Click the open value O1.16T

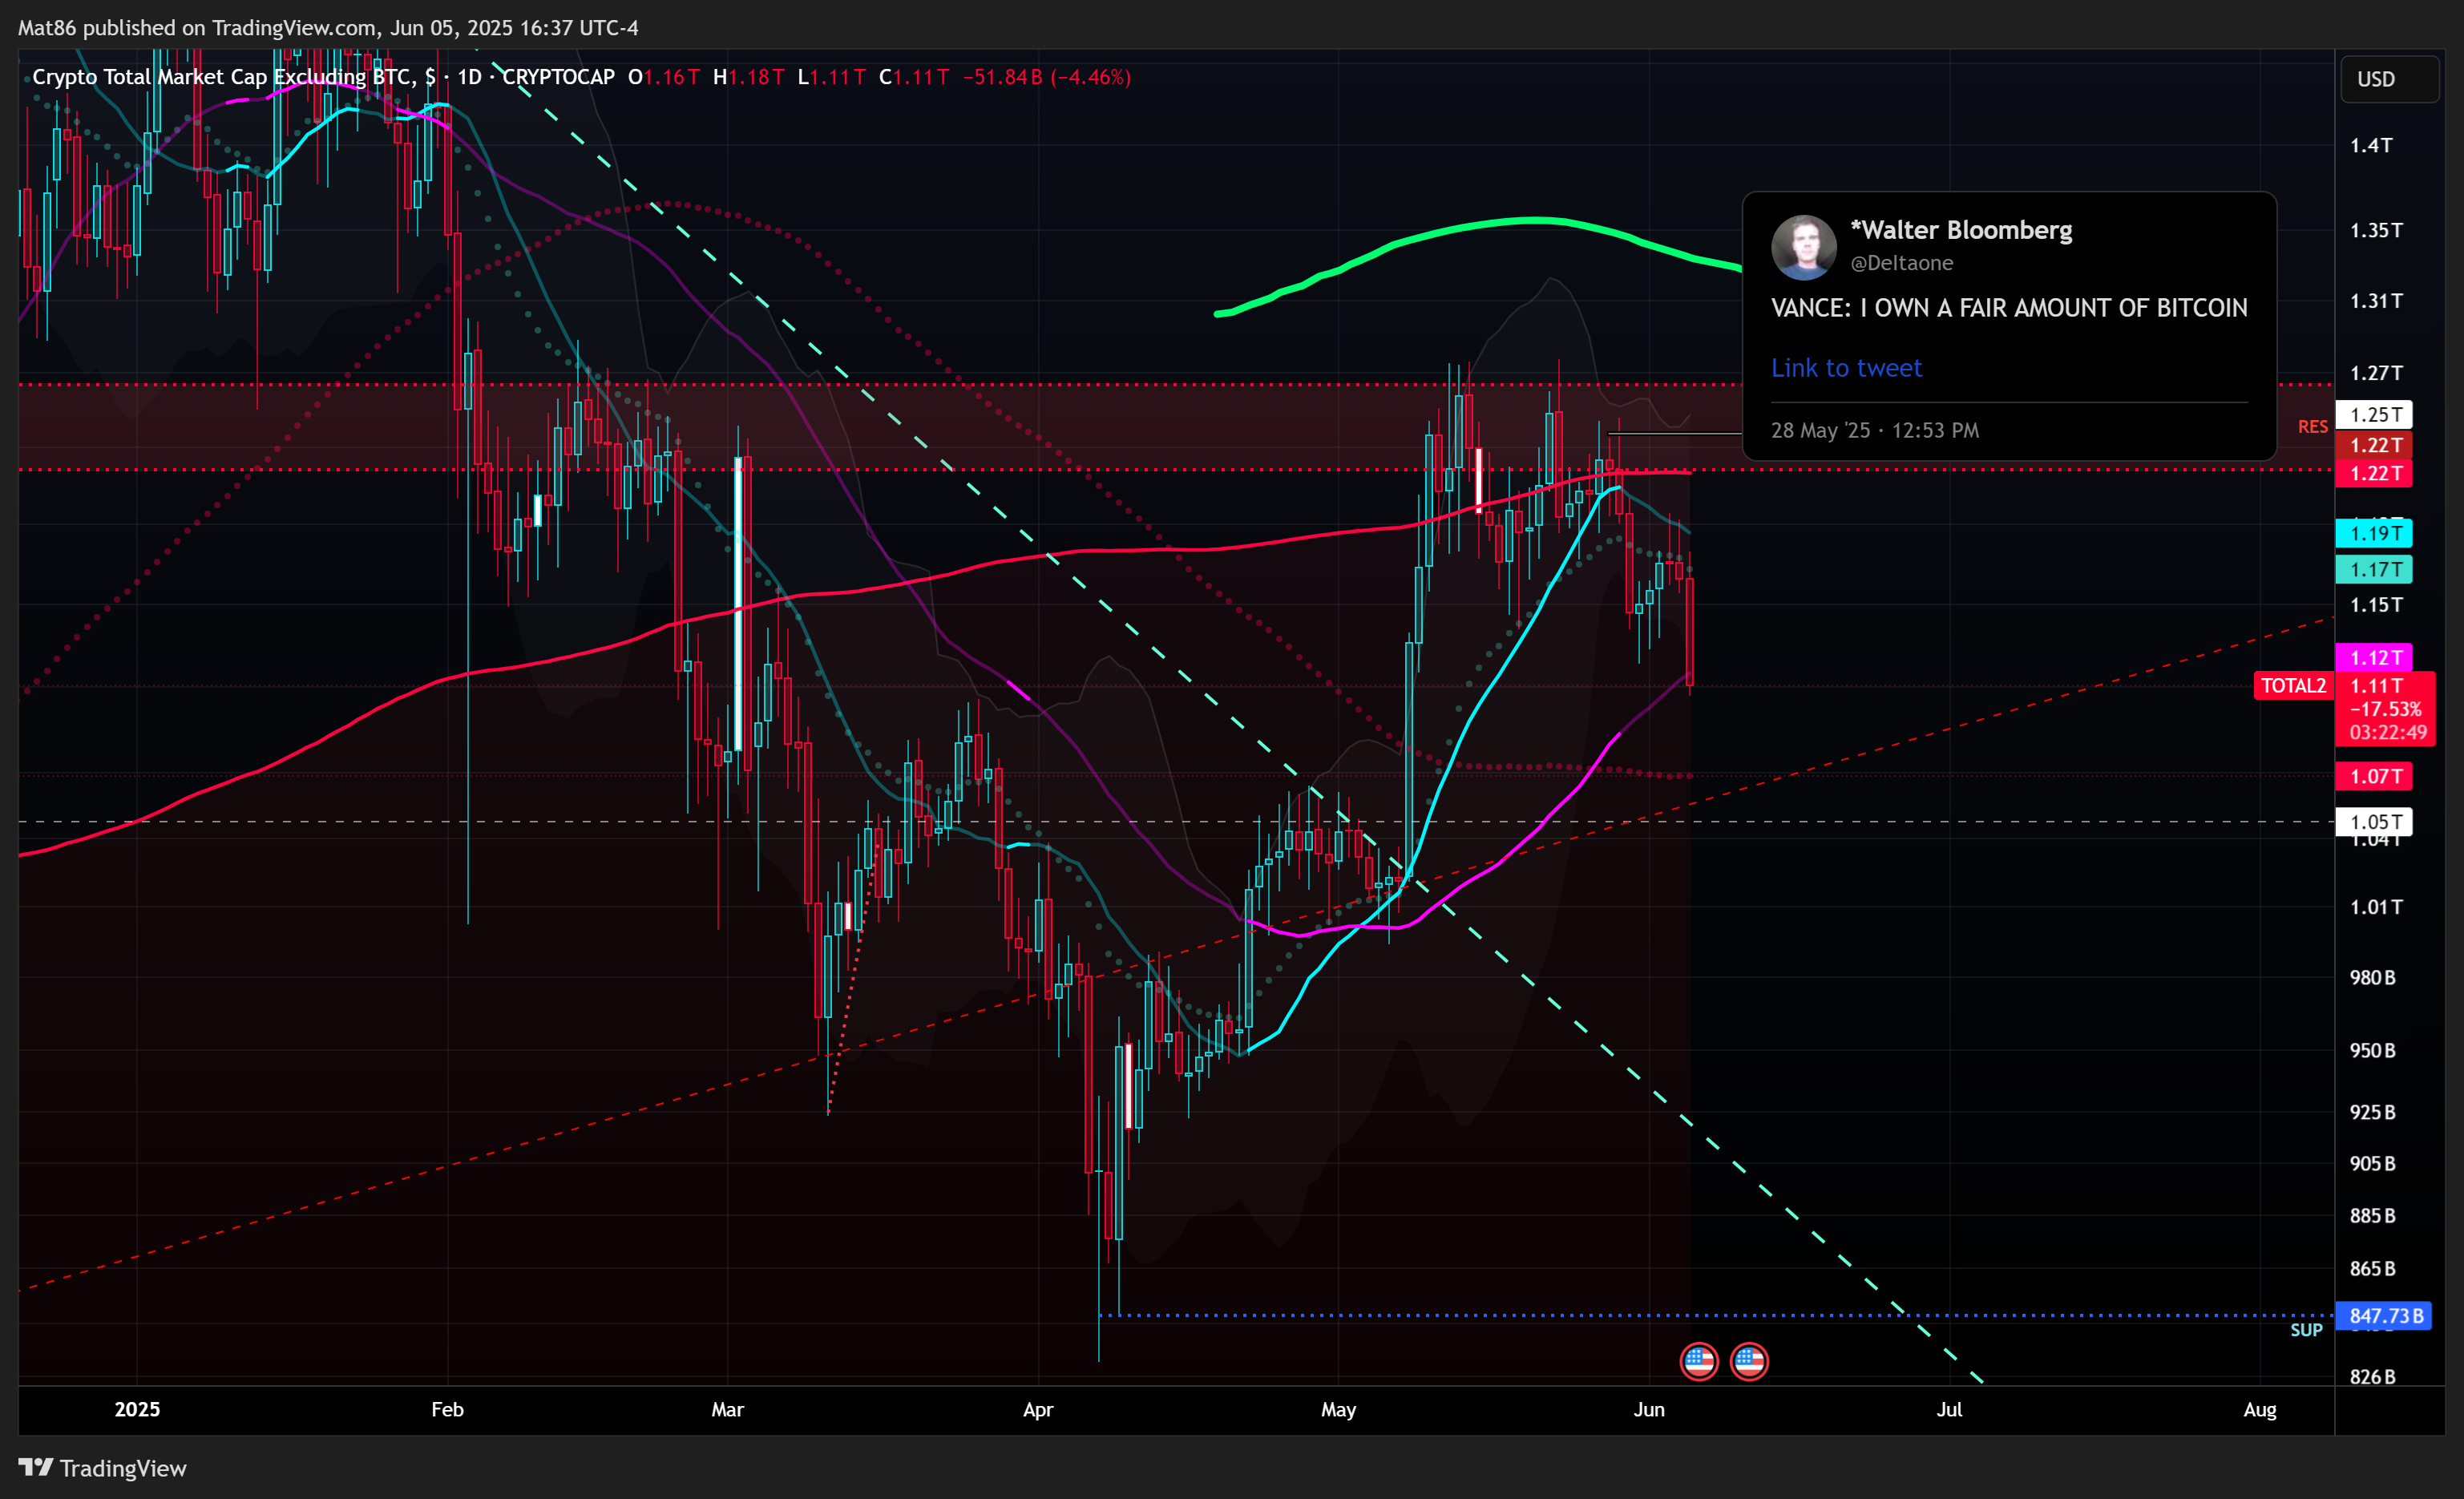[x=663, y=77]
